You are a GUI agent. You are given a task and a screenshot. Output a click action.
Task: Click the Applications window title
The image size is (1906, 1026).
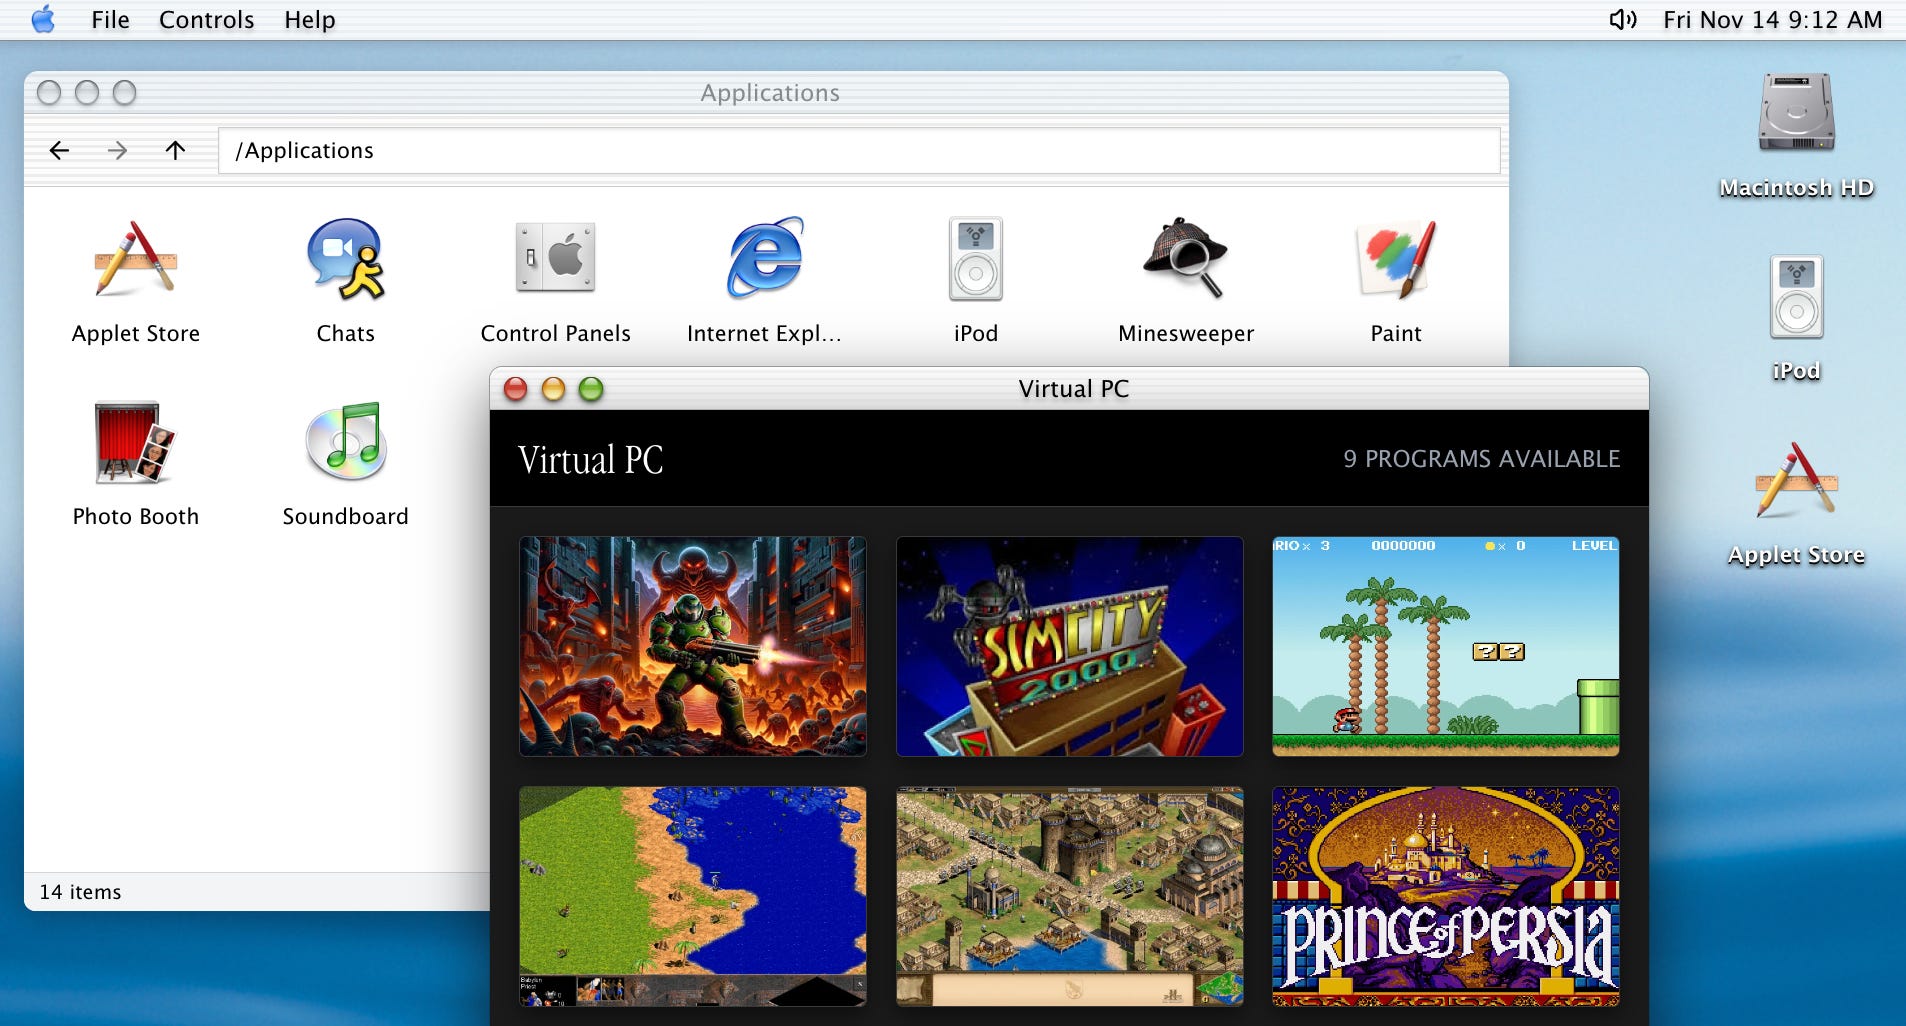click(x=769, y=93)
